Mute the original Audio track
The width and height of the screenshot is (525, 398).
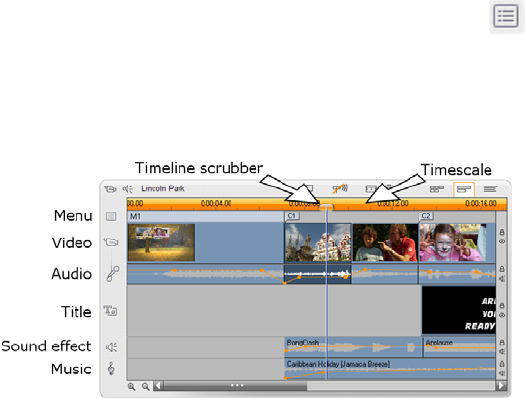(502, 278)
